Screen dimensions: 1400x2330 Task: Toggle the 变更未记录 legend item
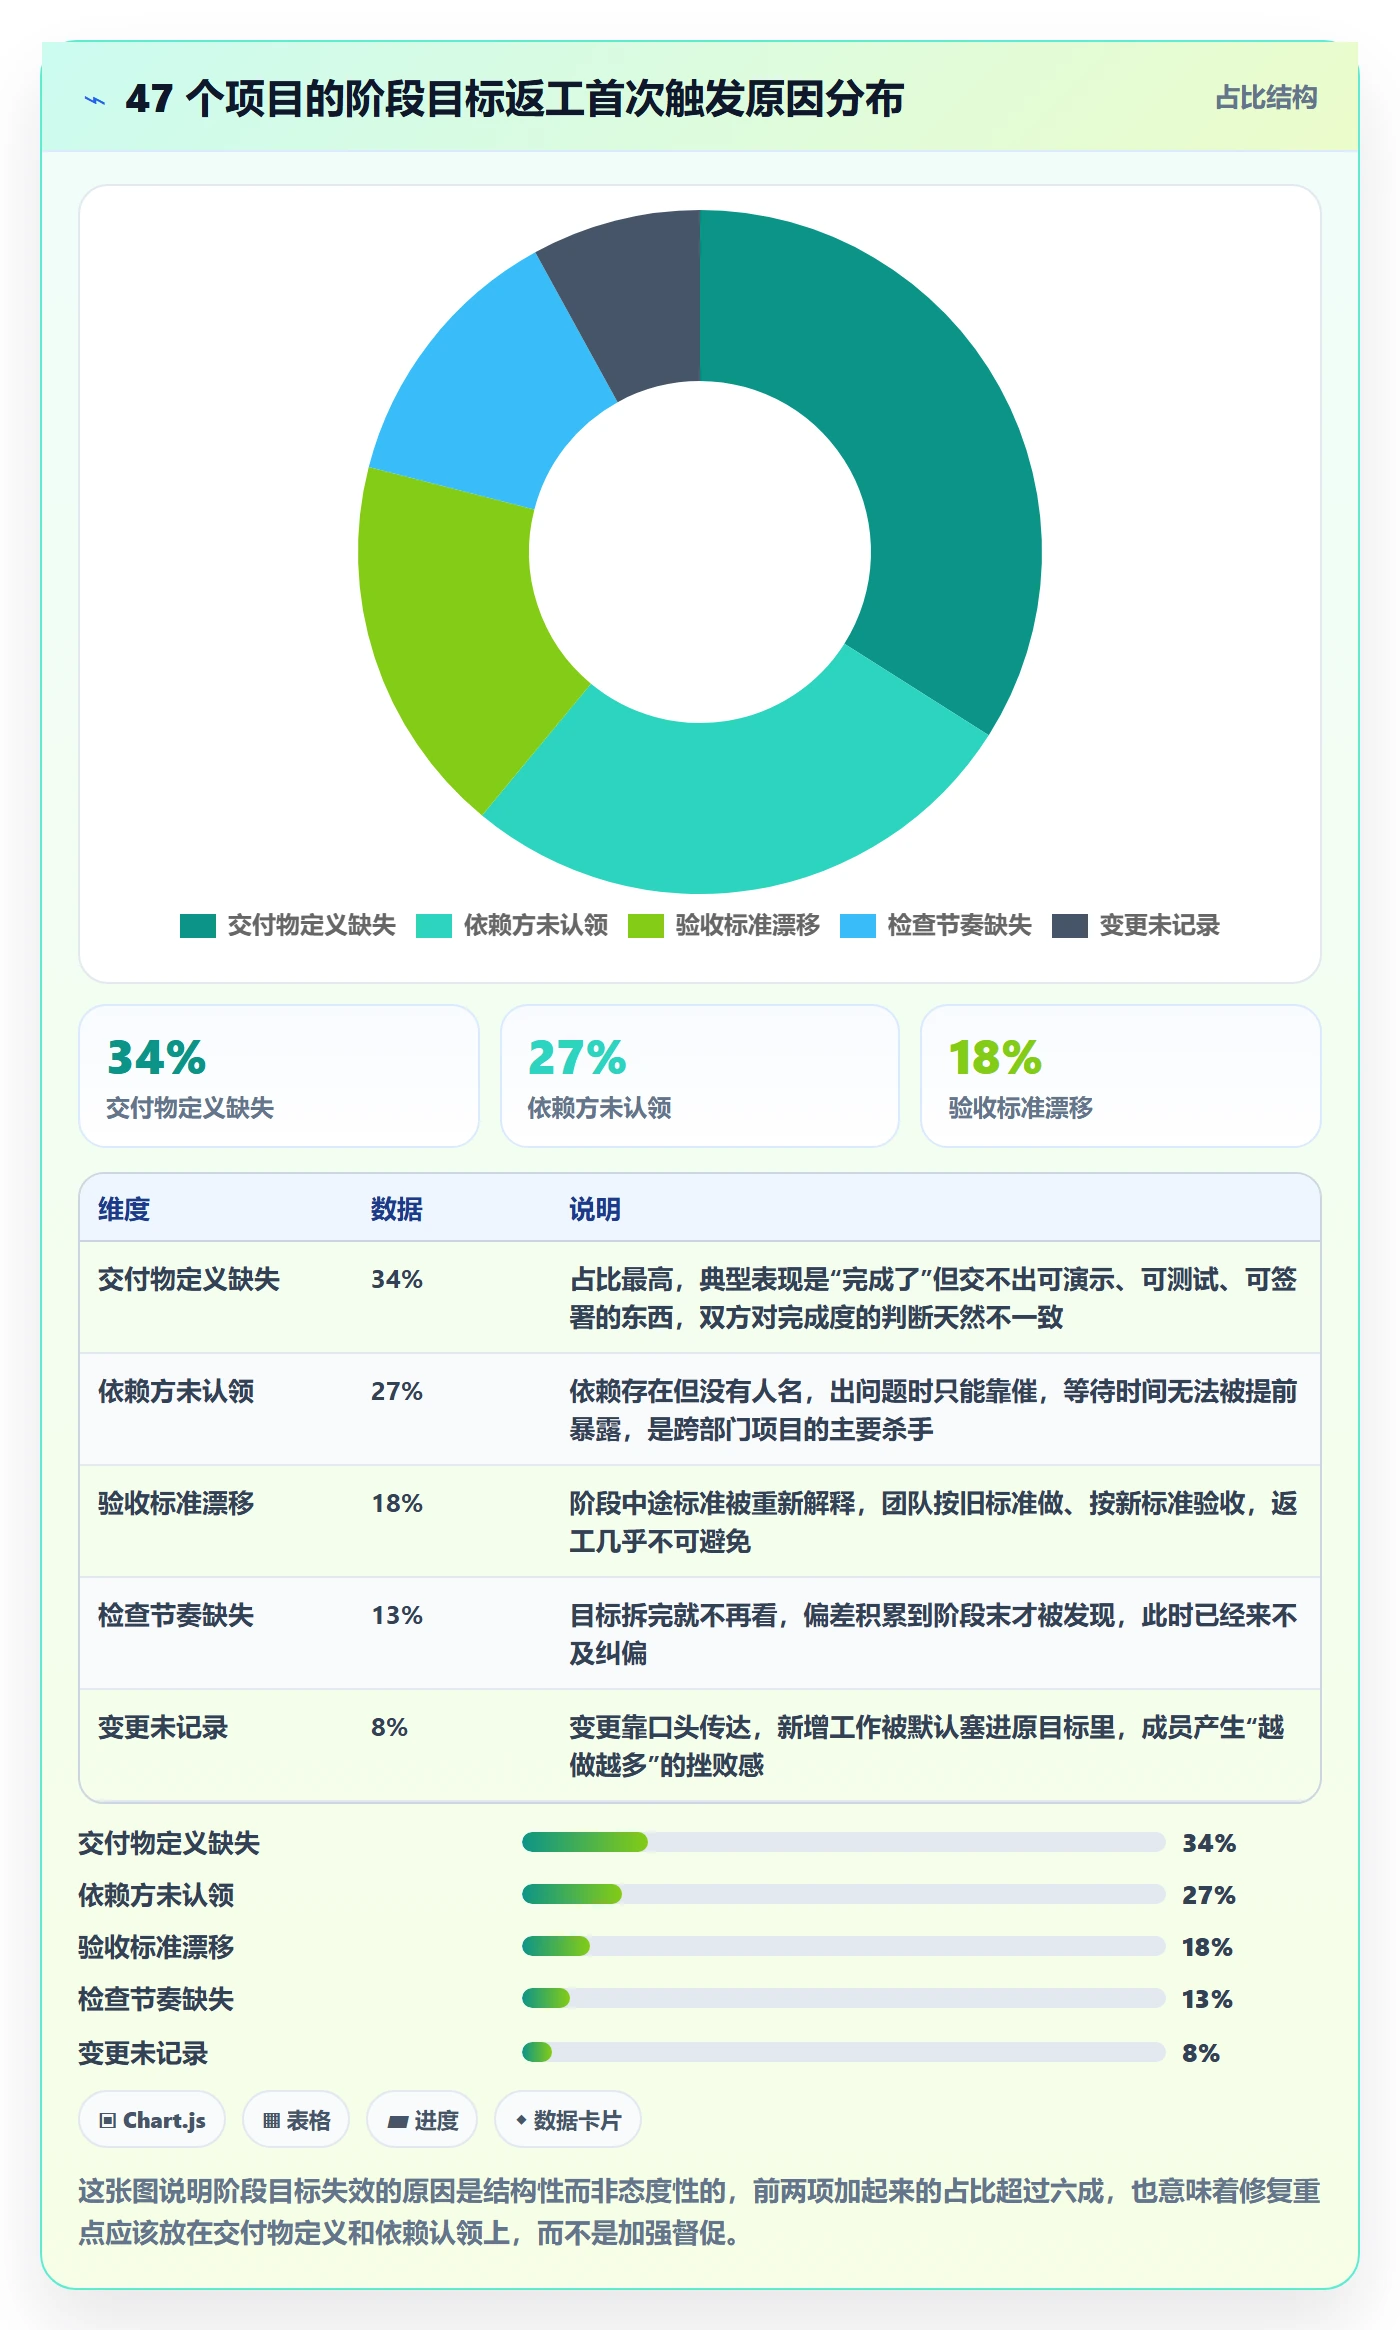tap(1136, 926)
